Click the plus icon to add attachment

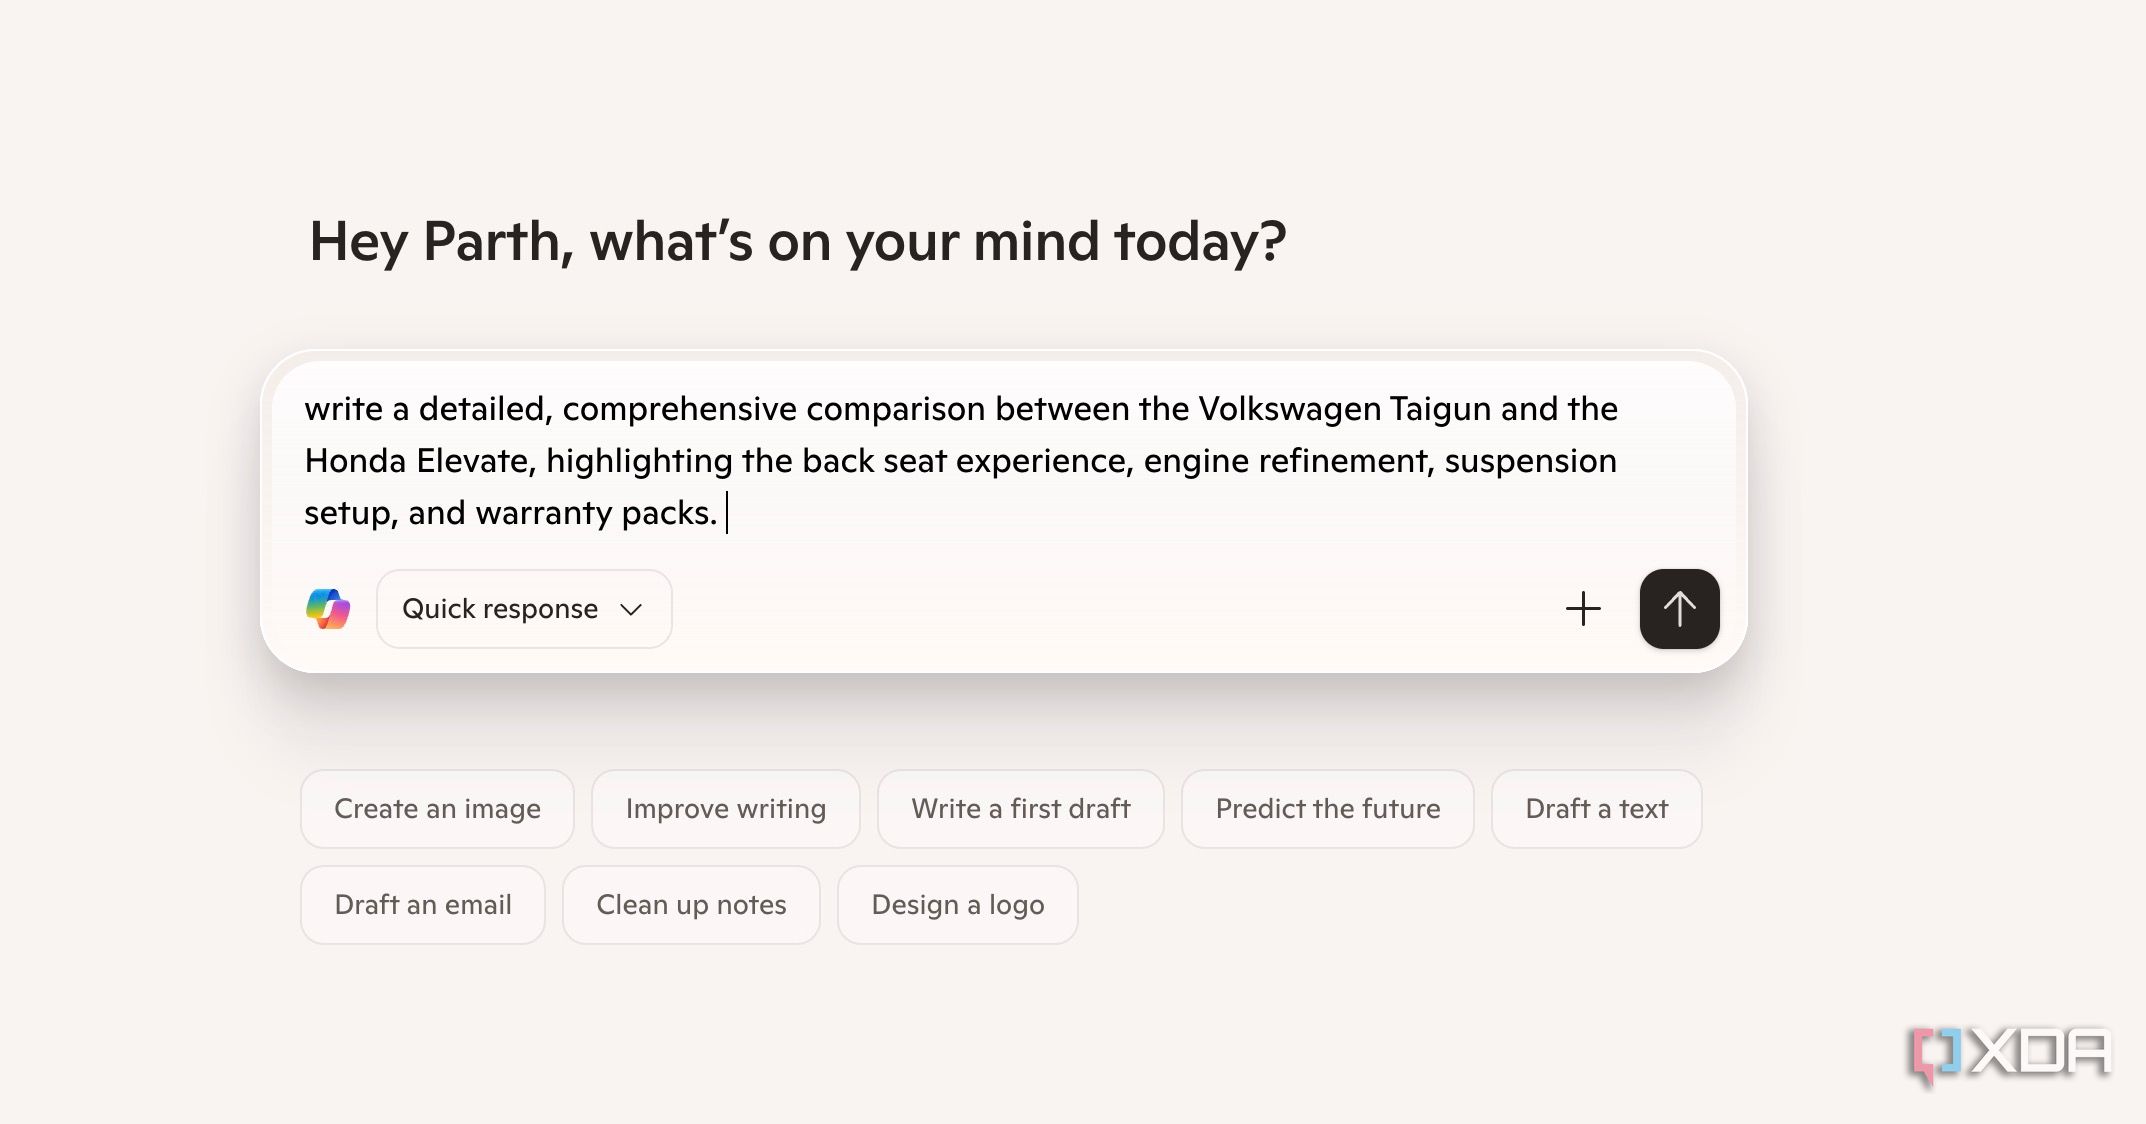[x=1583, y=609]
